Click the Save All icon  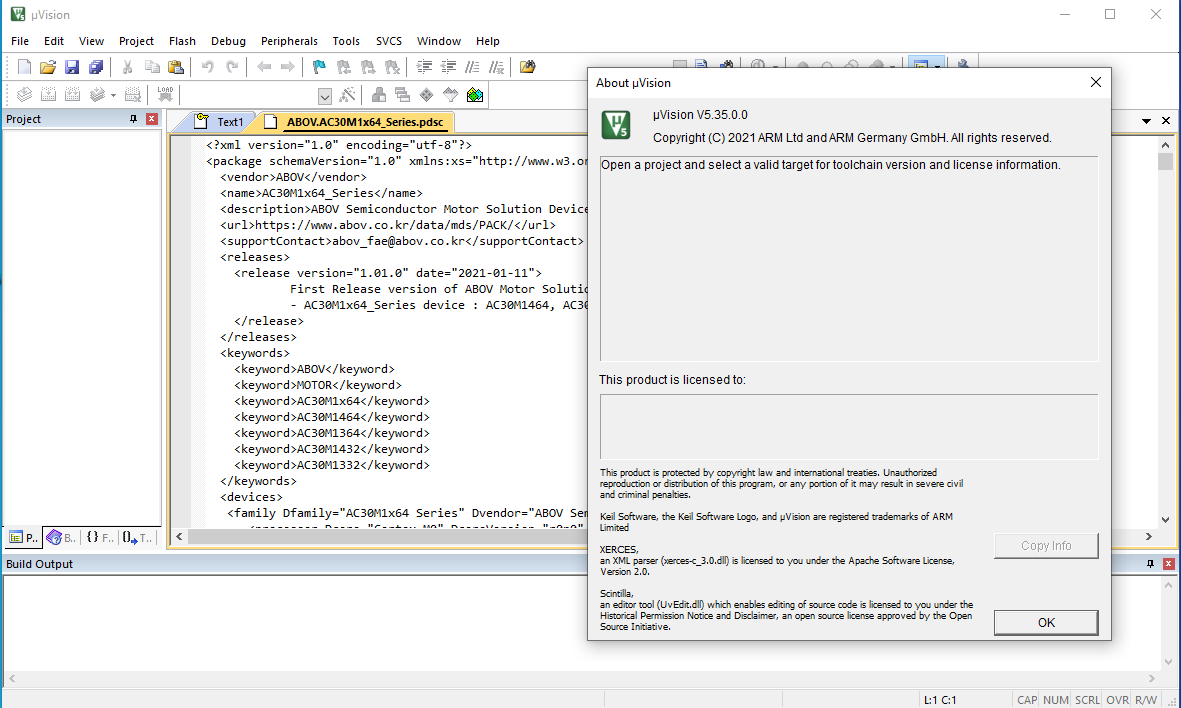click(x=96, y=67)
